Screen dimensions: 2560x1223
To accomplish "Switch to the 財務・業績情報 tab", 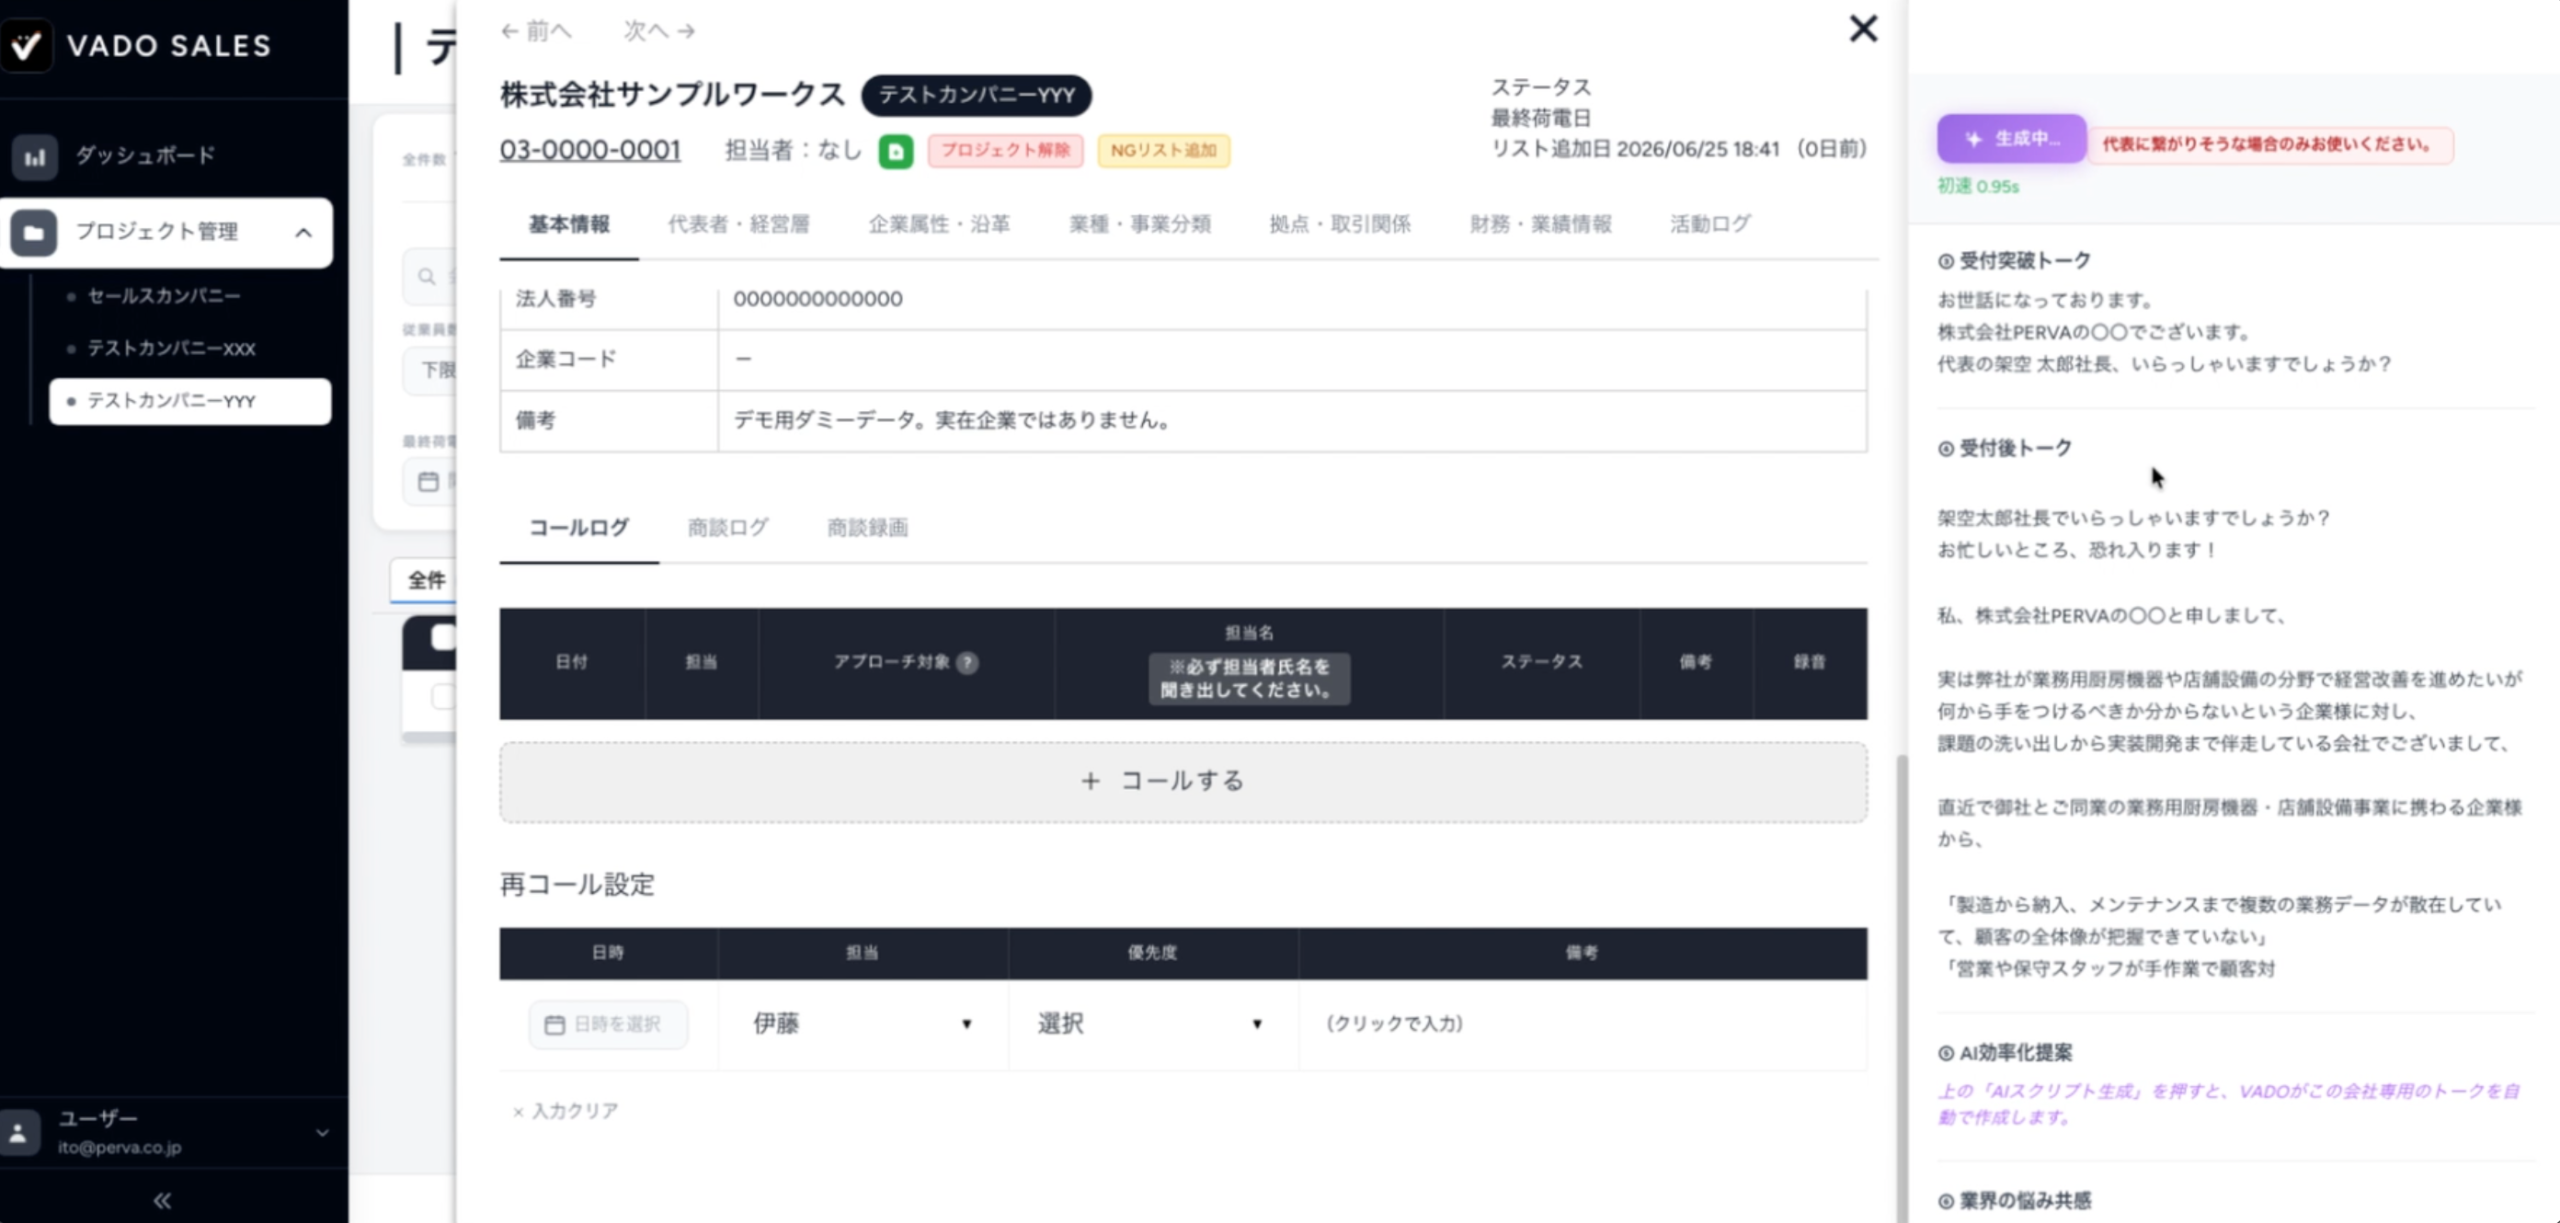I will coord(1540,224).
